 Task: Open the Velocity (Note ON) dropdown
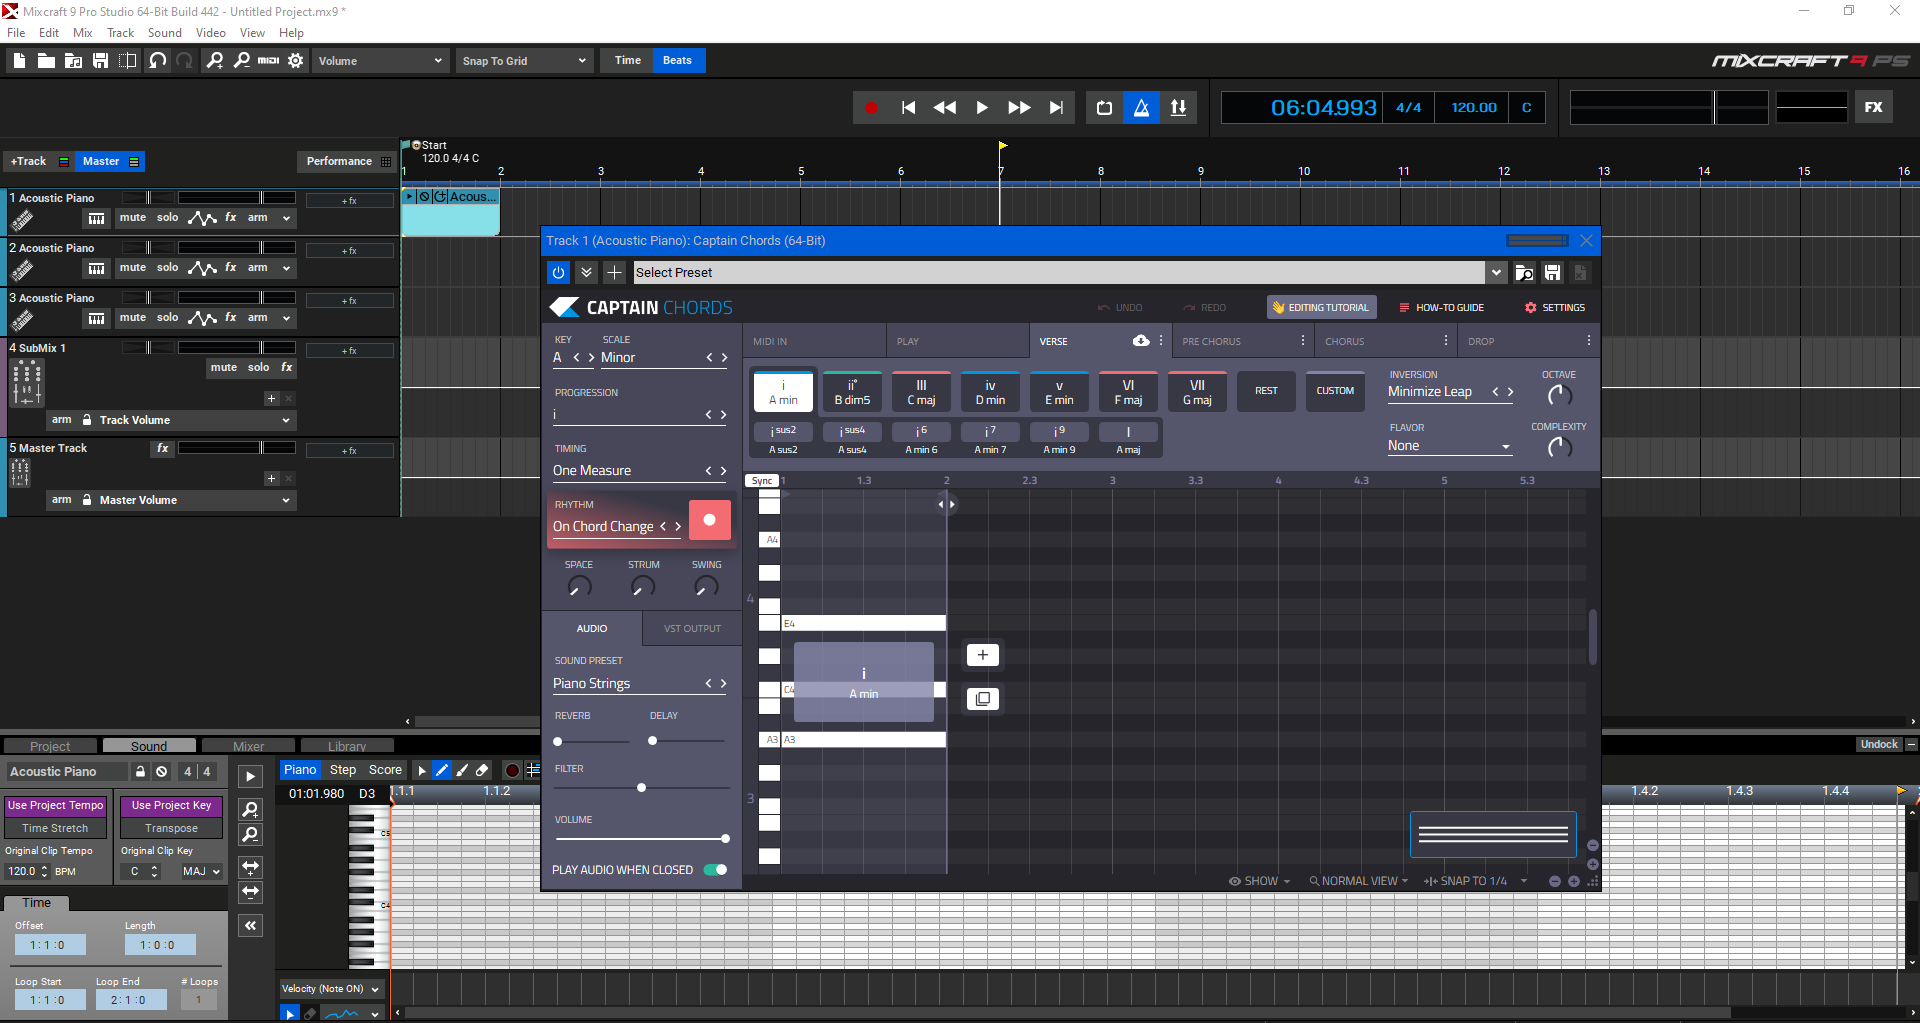[330, 989]
